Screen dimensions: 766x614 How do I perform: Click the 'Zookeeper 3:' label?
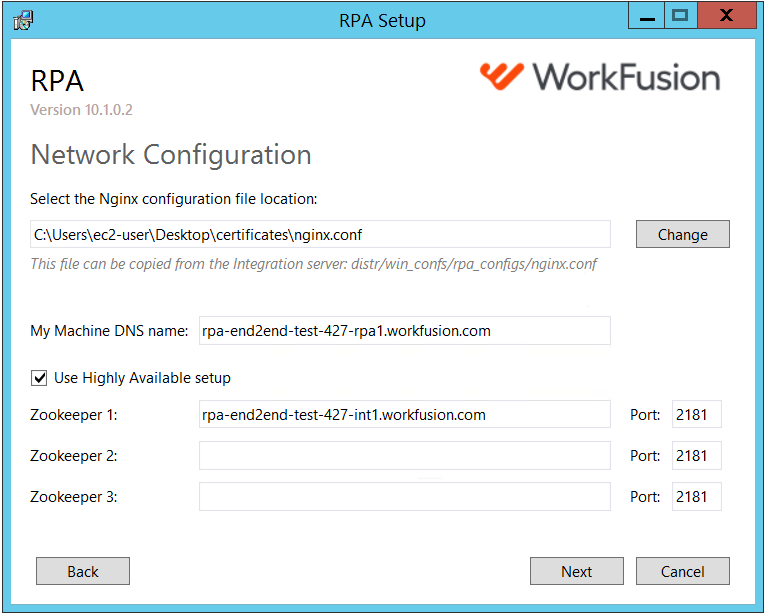tap(74, 497)
